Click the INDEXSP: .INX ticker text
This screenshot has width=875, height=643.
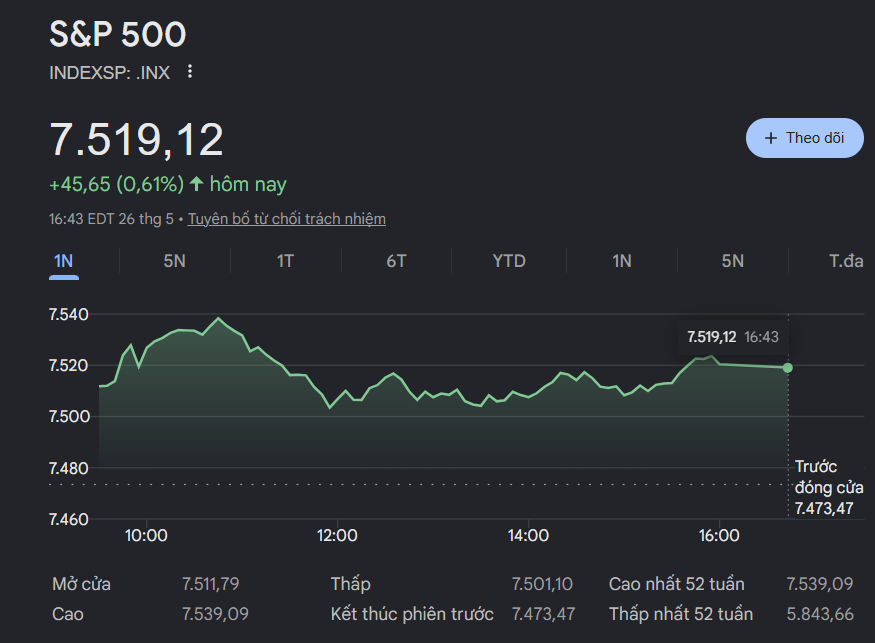[109, 73]
